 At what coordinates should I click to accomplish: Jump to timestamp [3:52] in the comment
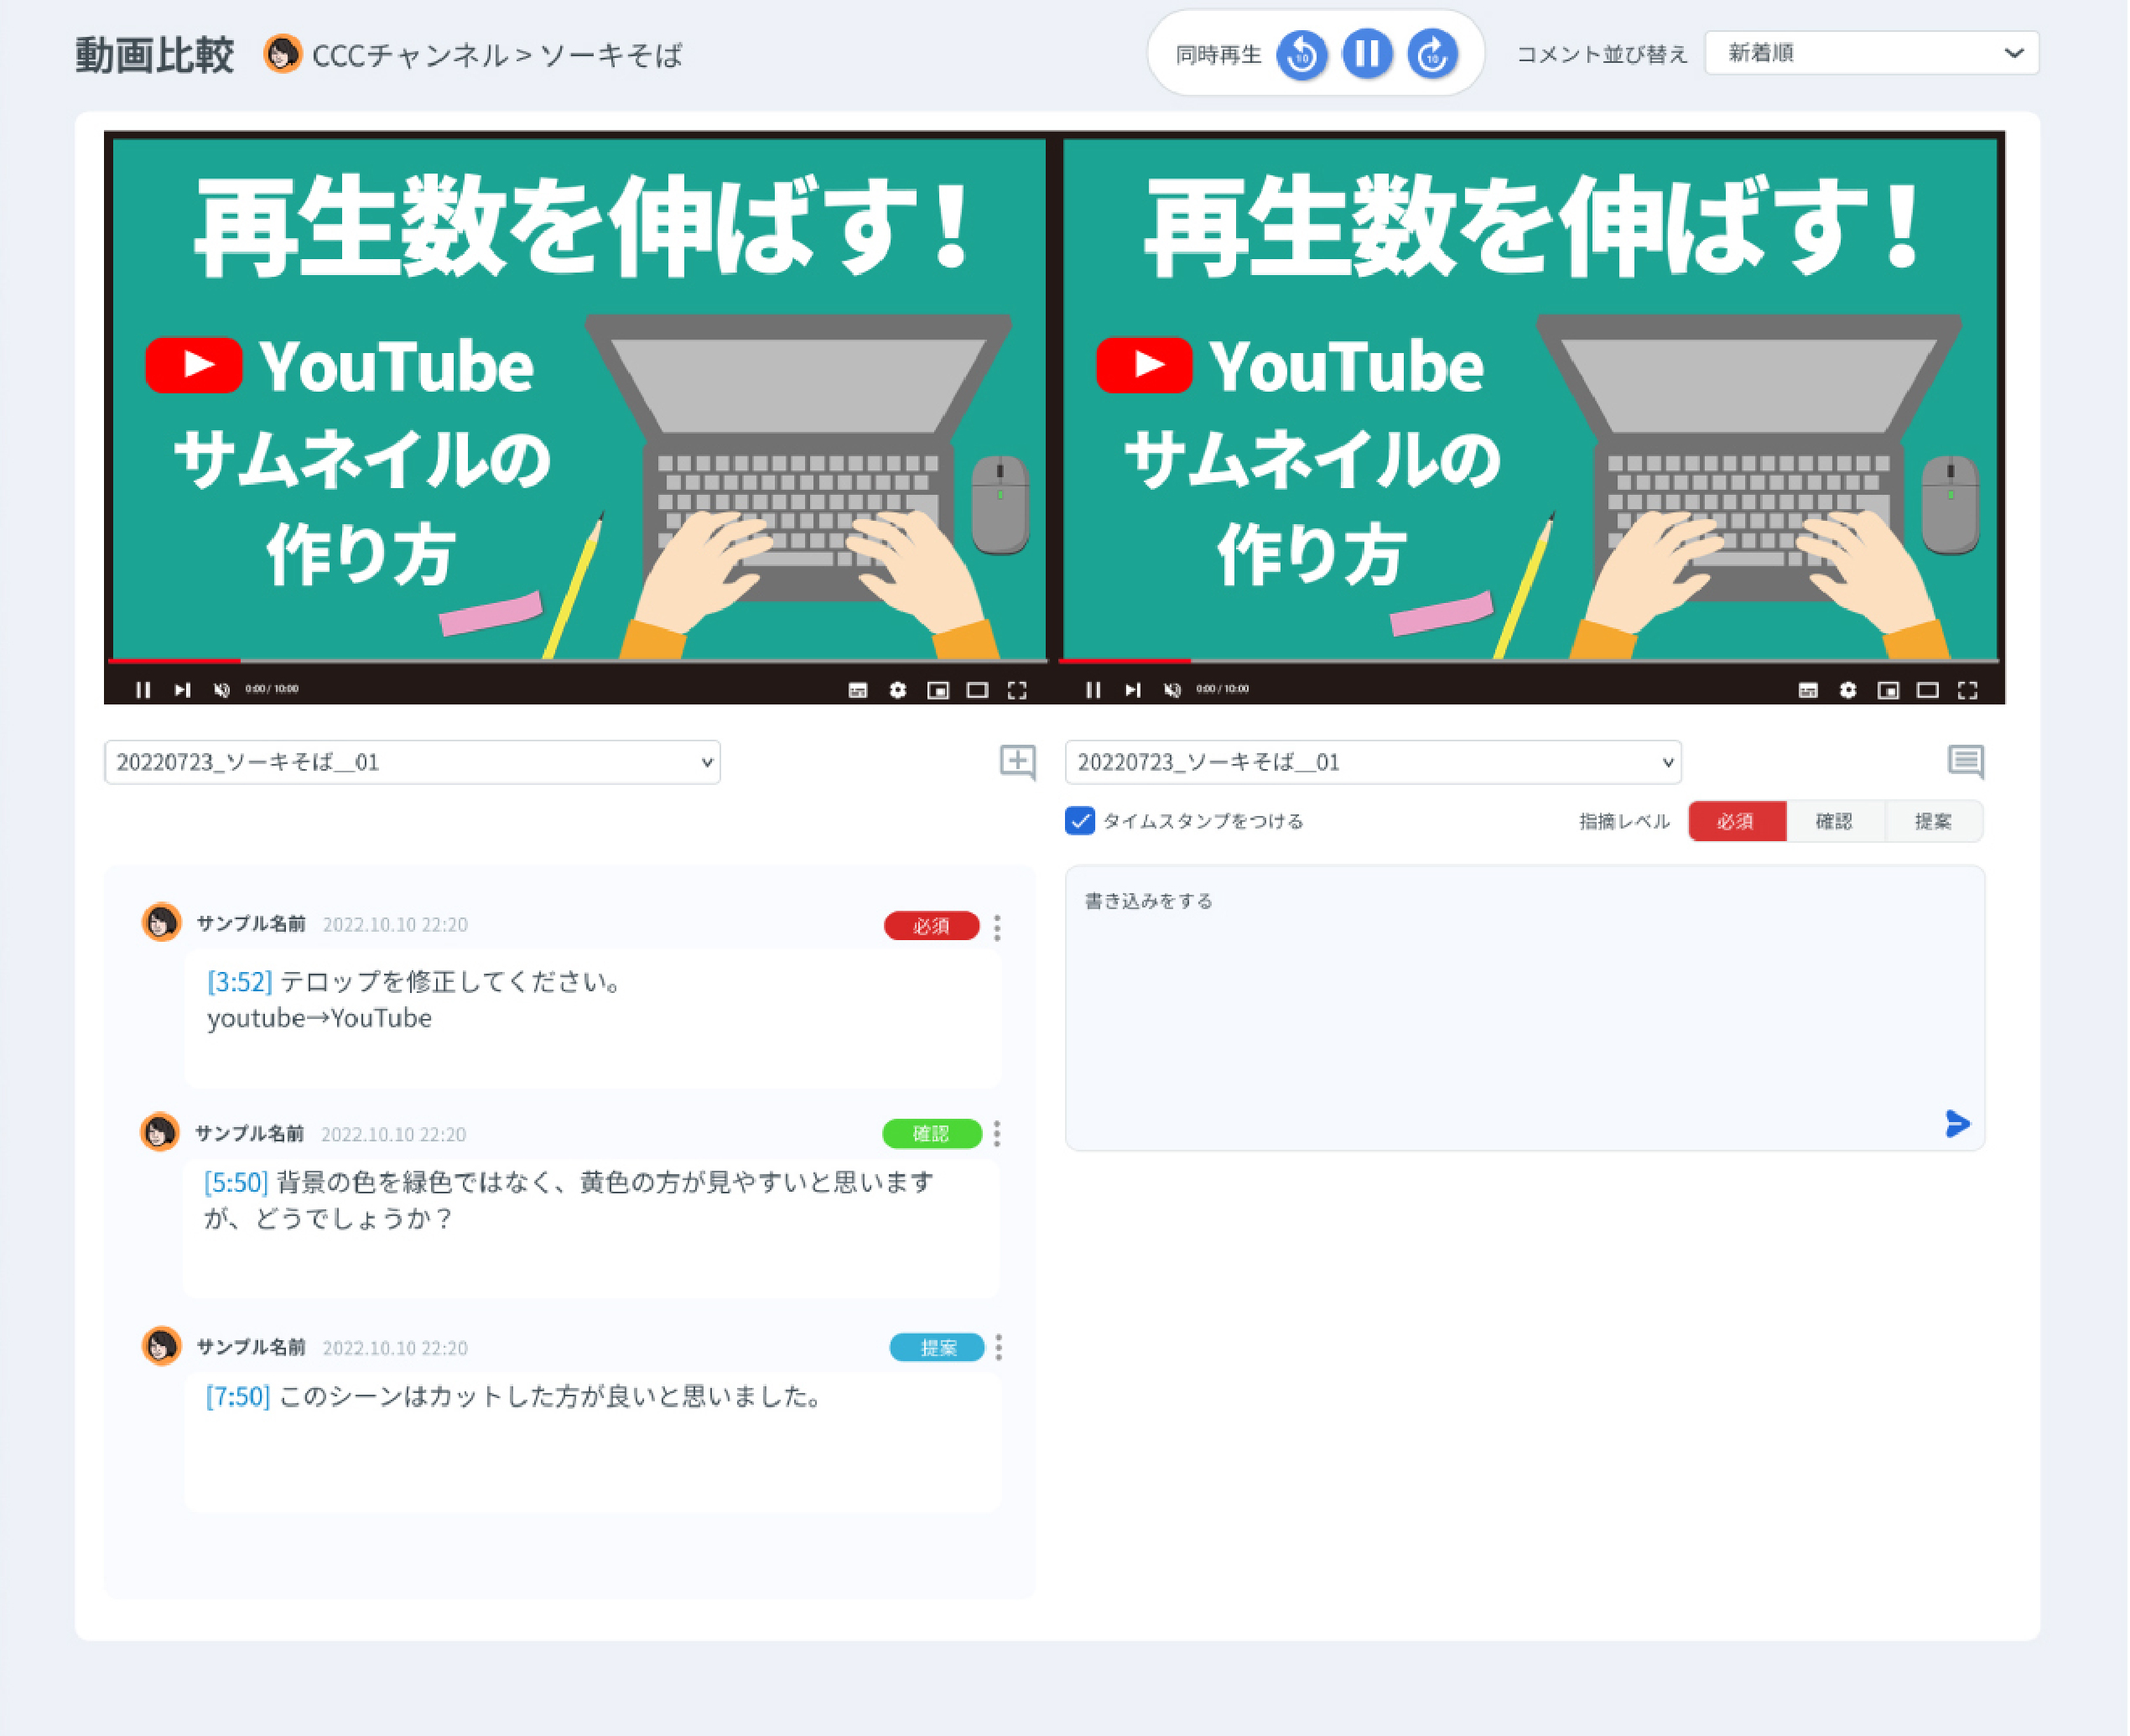coord(238,982)
